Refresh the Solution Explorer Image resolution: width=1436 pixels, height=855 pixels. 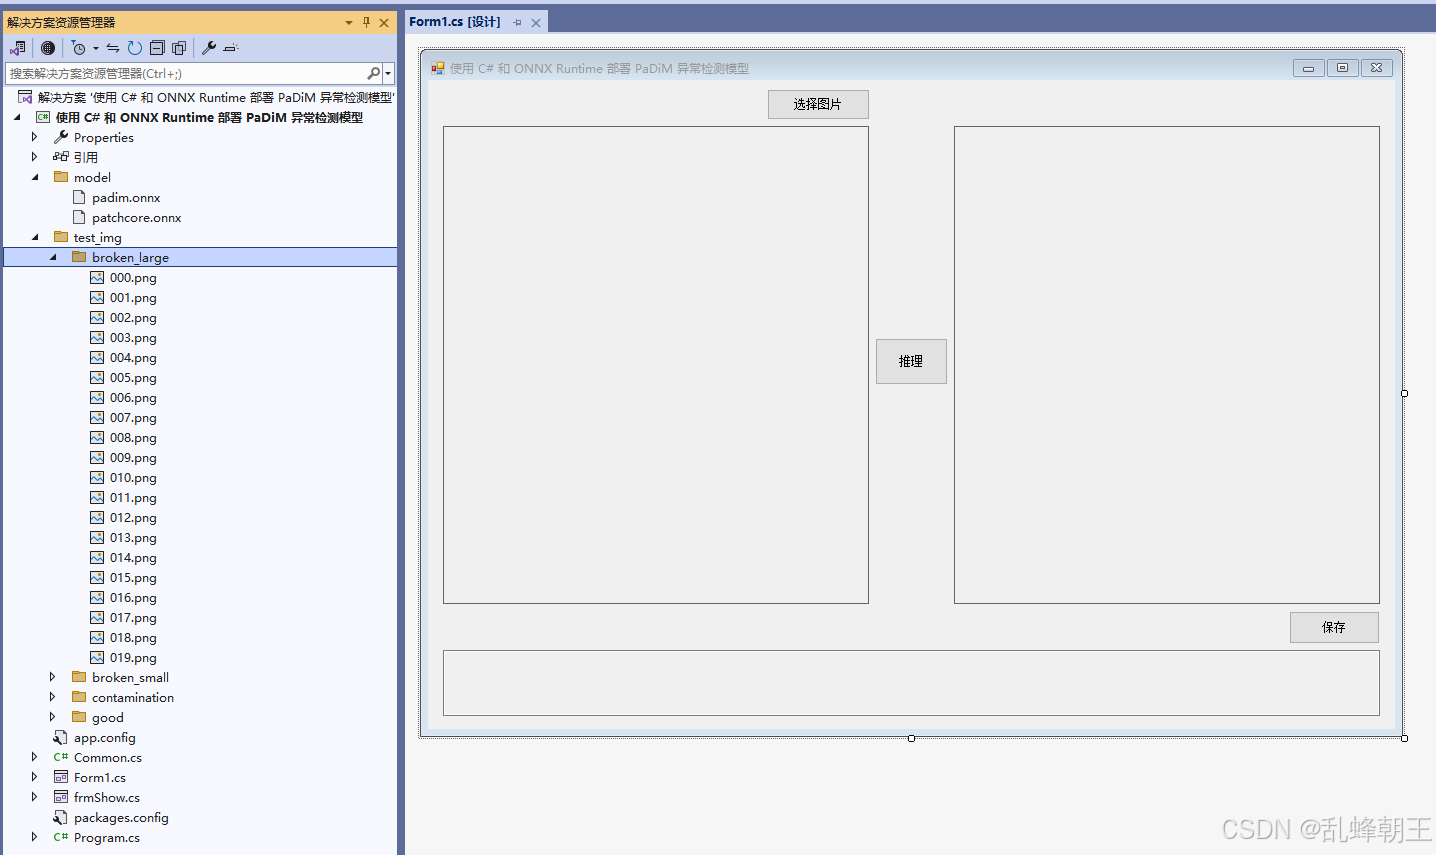click(135, 48)
